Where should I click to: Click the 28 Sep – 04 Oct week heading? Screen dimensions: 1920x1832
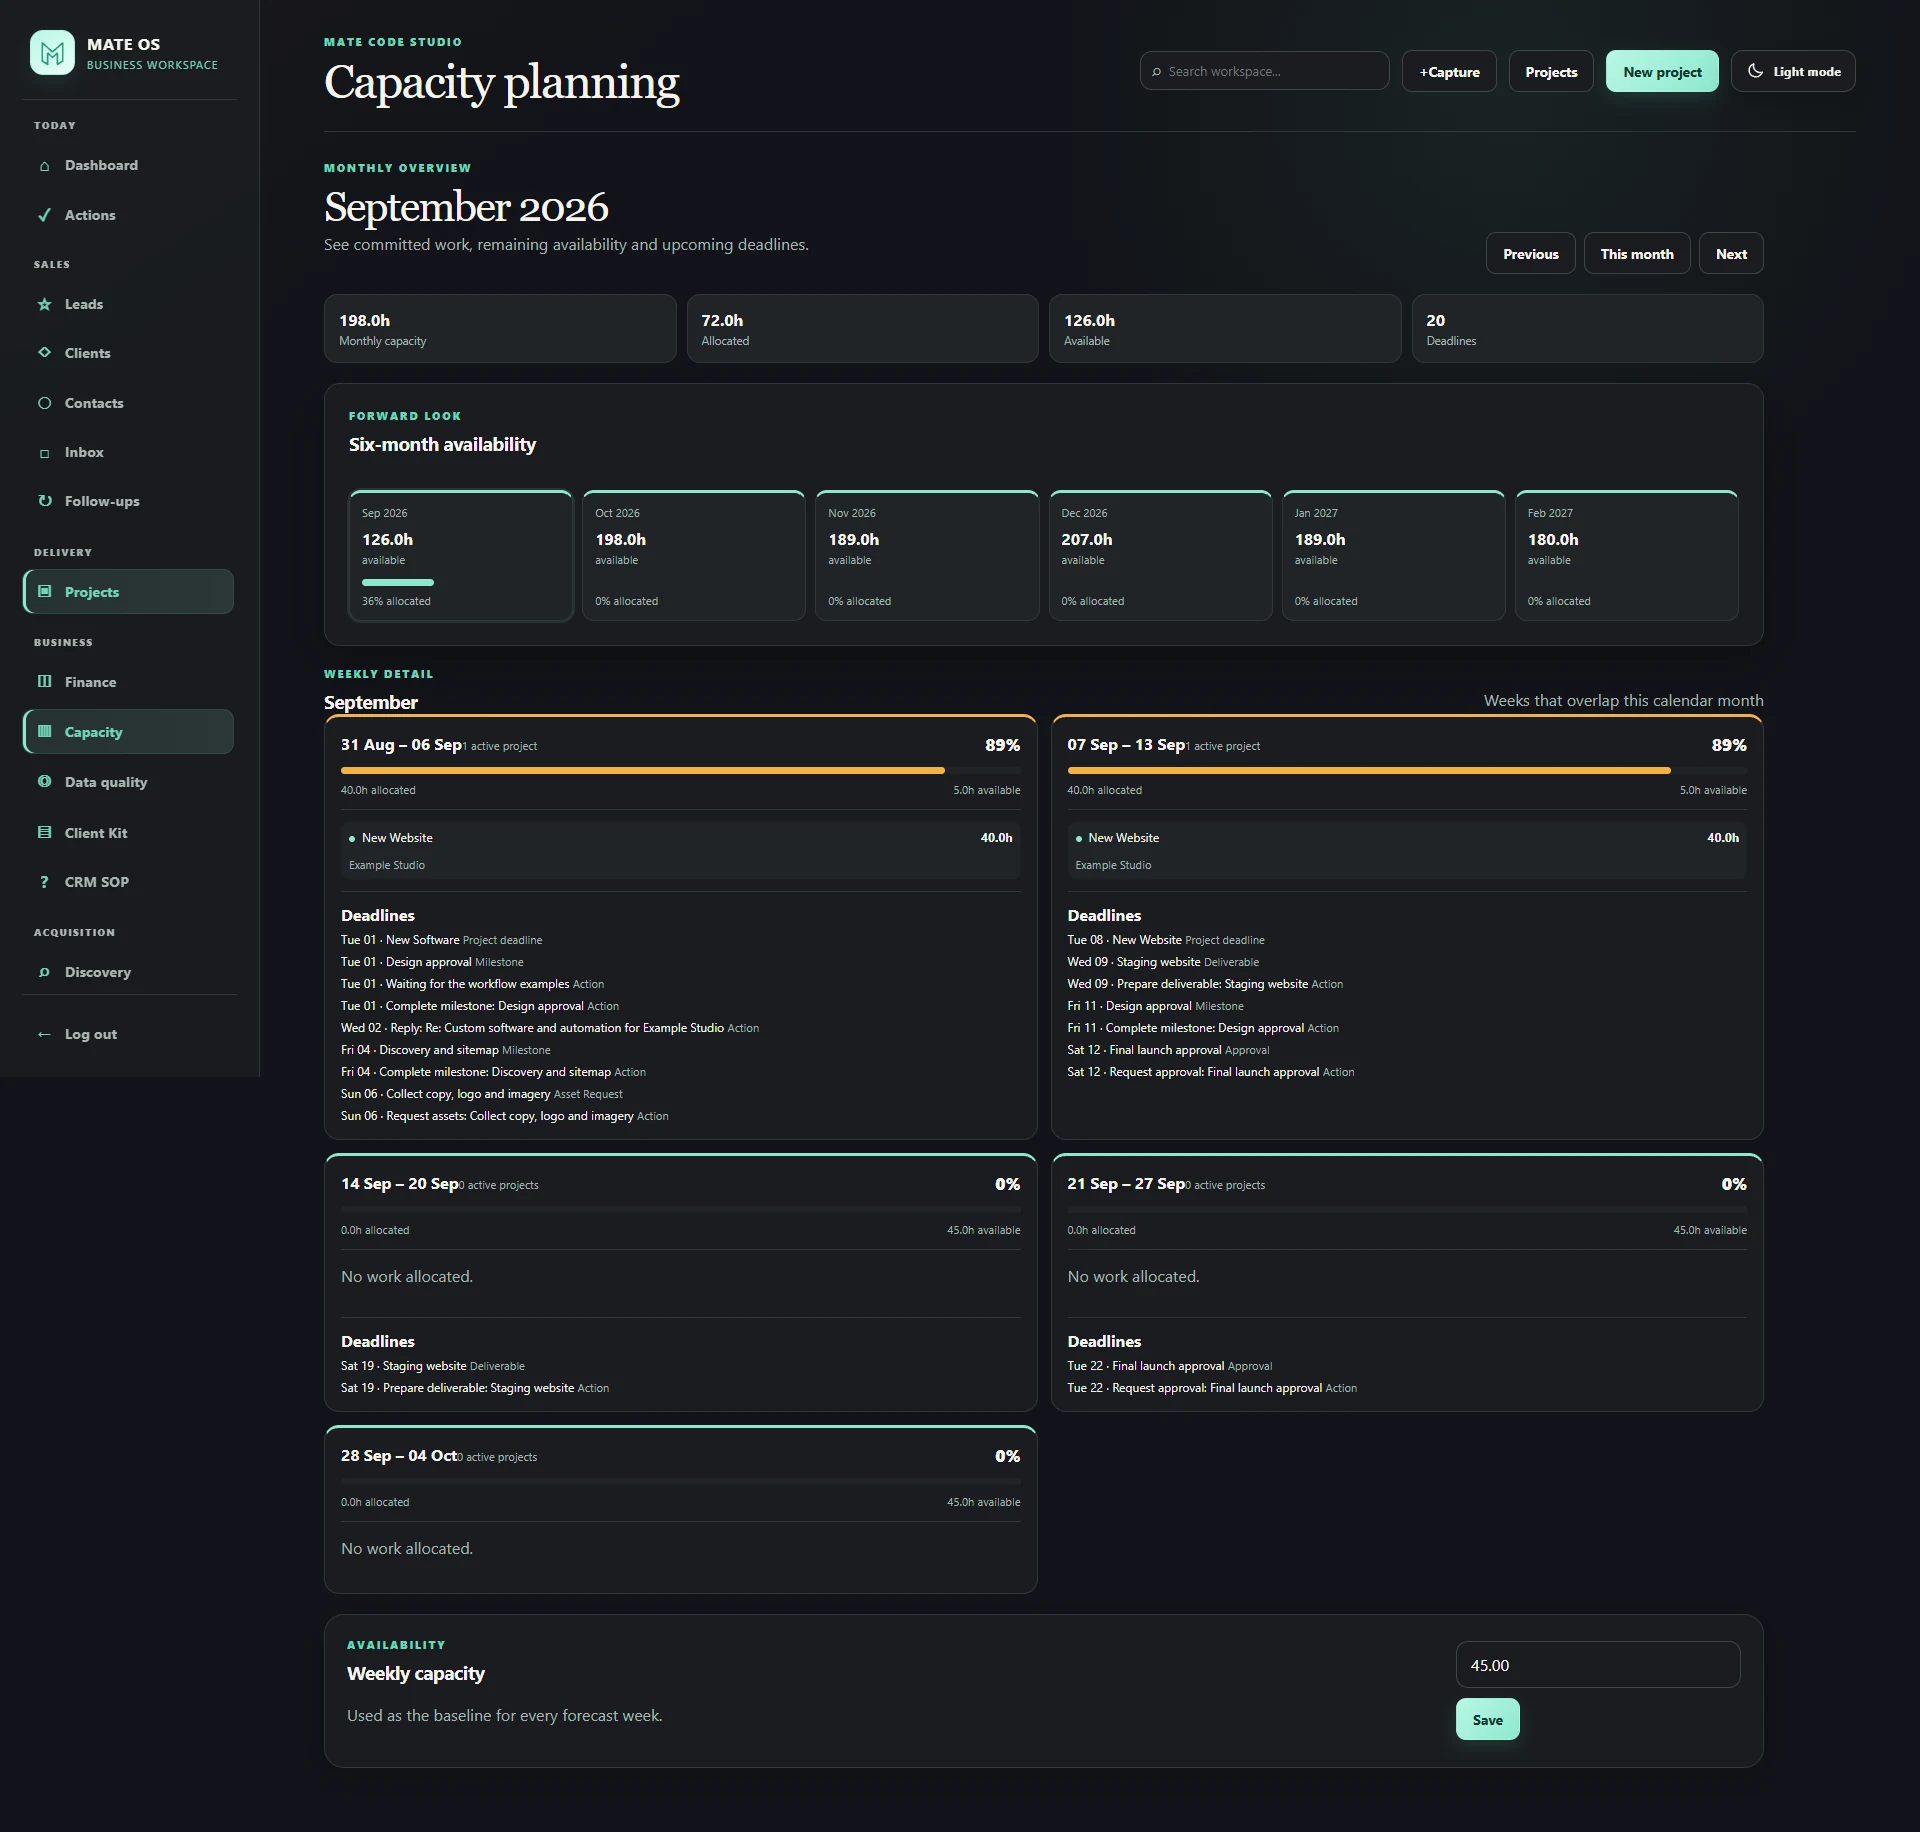pyautogui.click(x=399, y=1456)
